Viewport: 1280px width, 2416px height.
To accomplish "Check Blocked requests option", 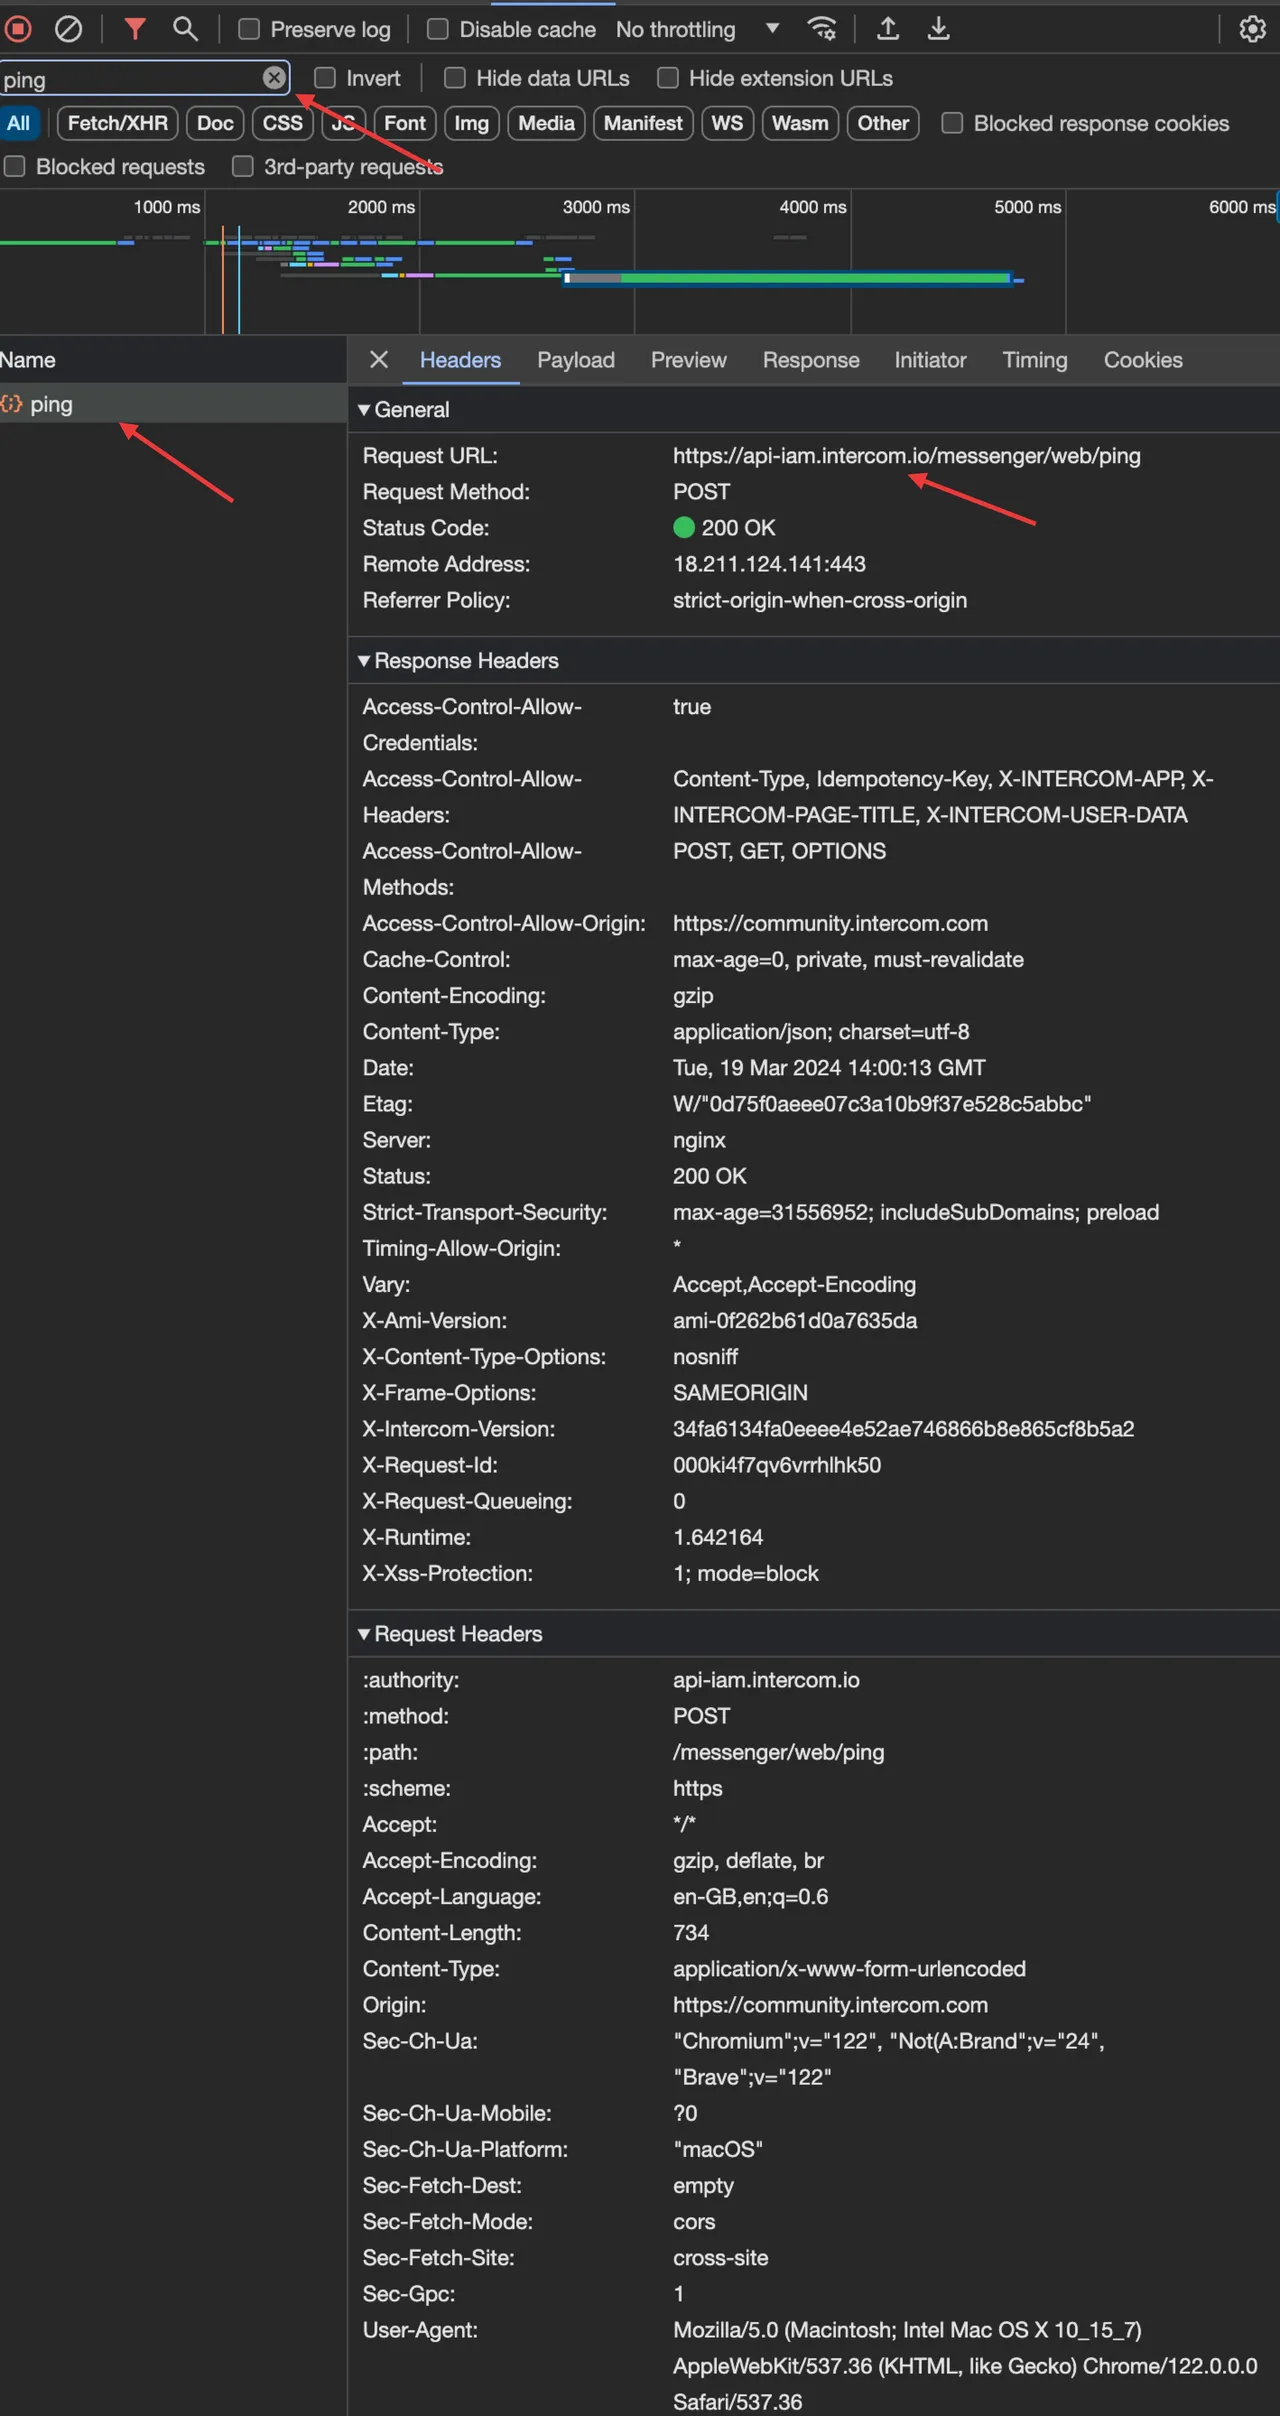I will tap(15, 166).
